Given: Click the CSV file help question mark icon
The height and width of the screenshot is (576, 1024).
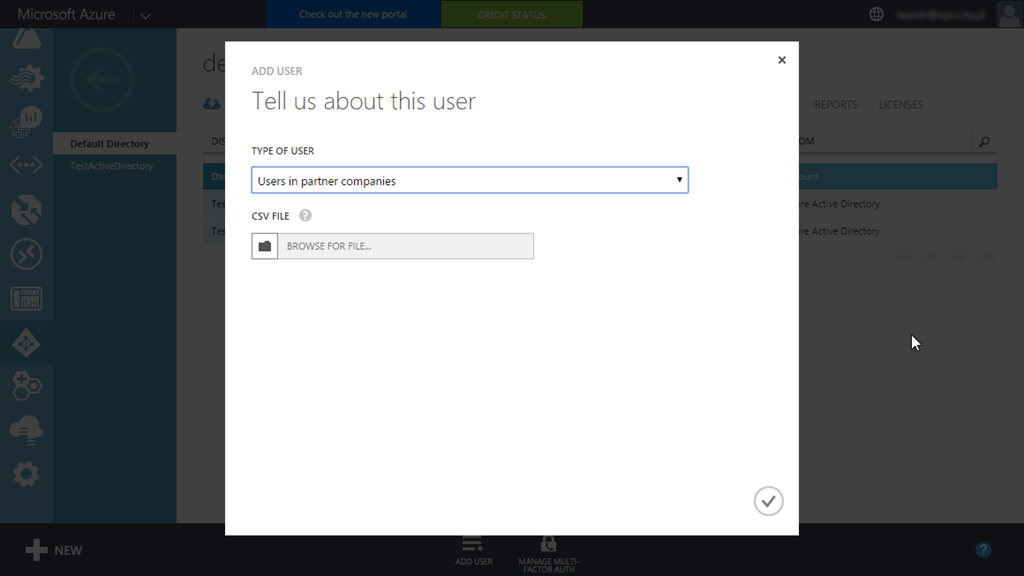Looking at the screenshot, I should tap(305, 215).
